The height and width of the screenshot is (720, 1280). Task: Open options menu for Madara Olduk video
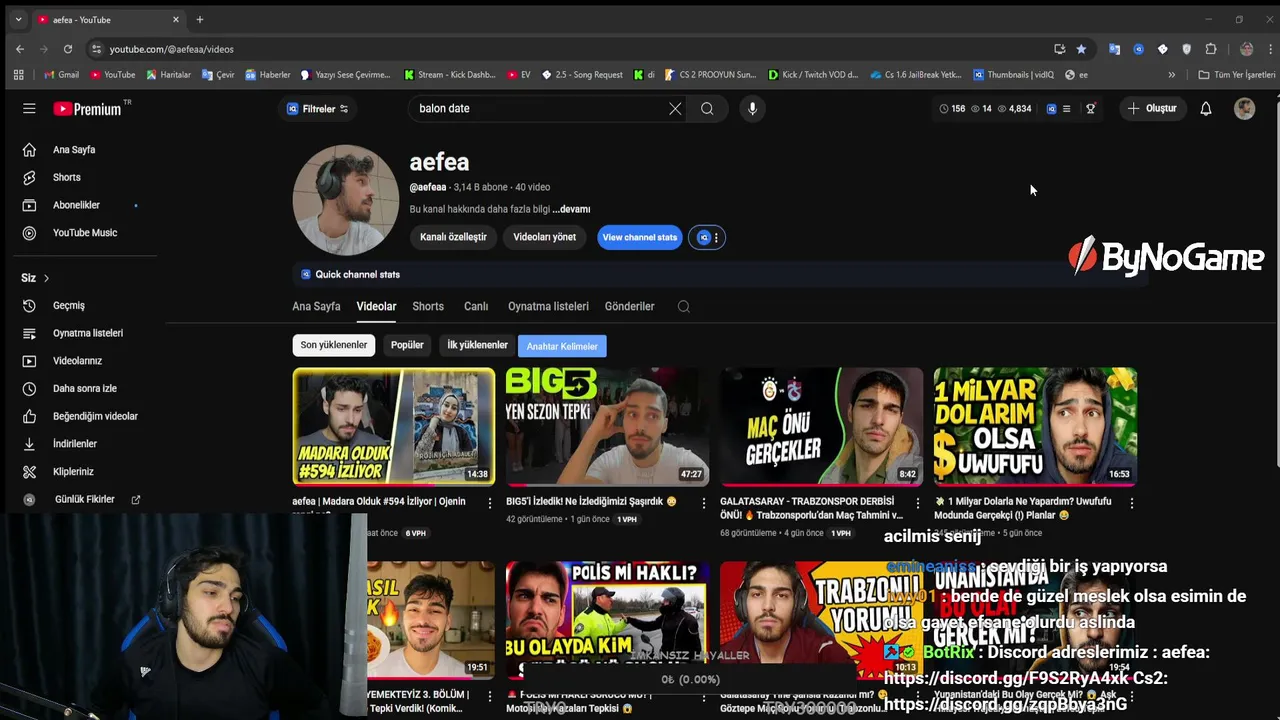coord(489,503)
